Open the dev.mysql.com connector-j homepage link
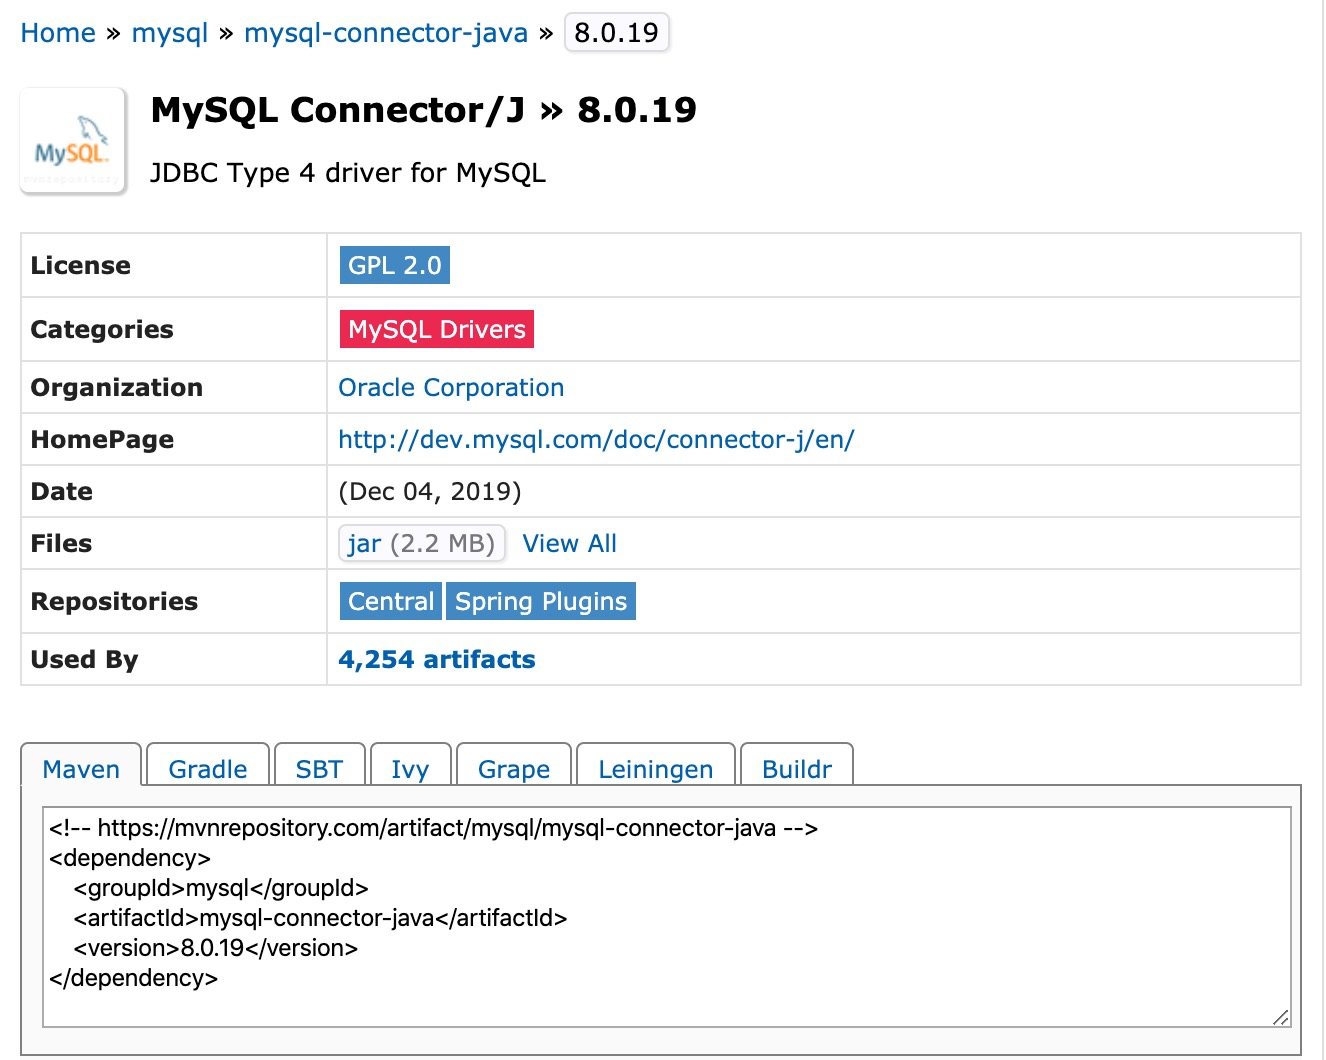 pos(596,440)
